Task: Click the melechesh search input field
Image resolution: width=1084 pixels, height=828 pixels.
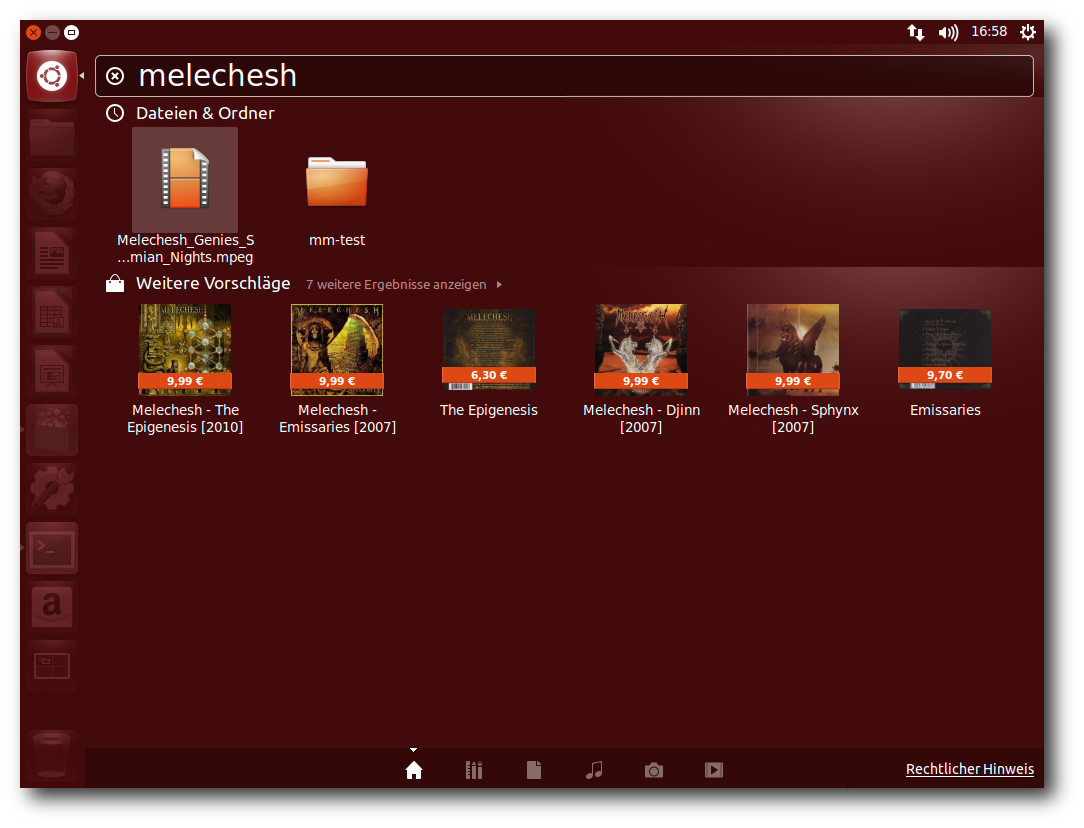Action: (x=564, y=76)
